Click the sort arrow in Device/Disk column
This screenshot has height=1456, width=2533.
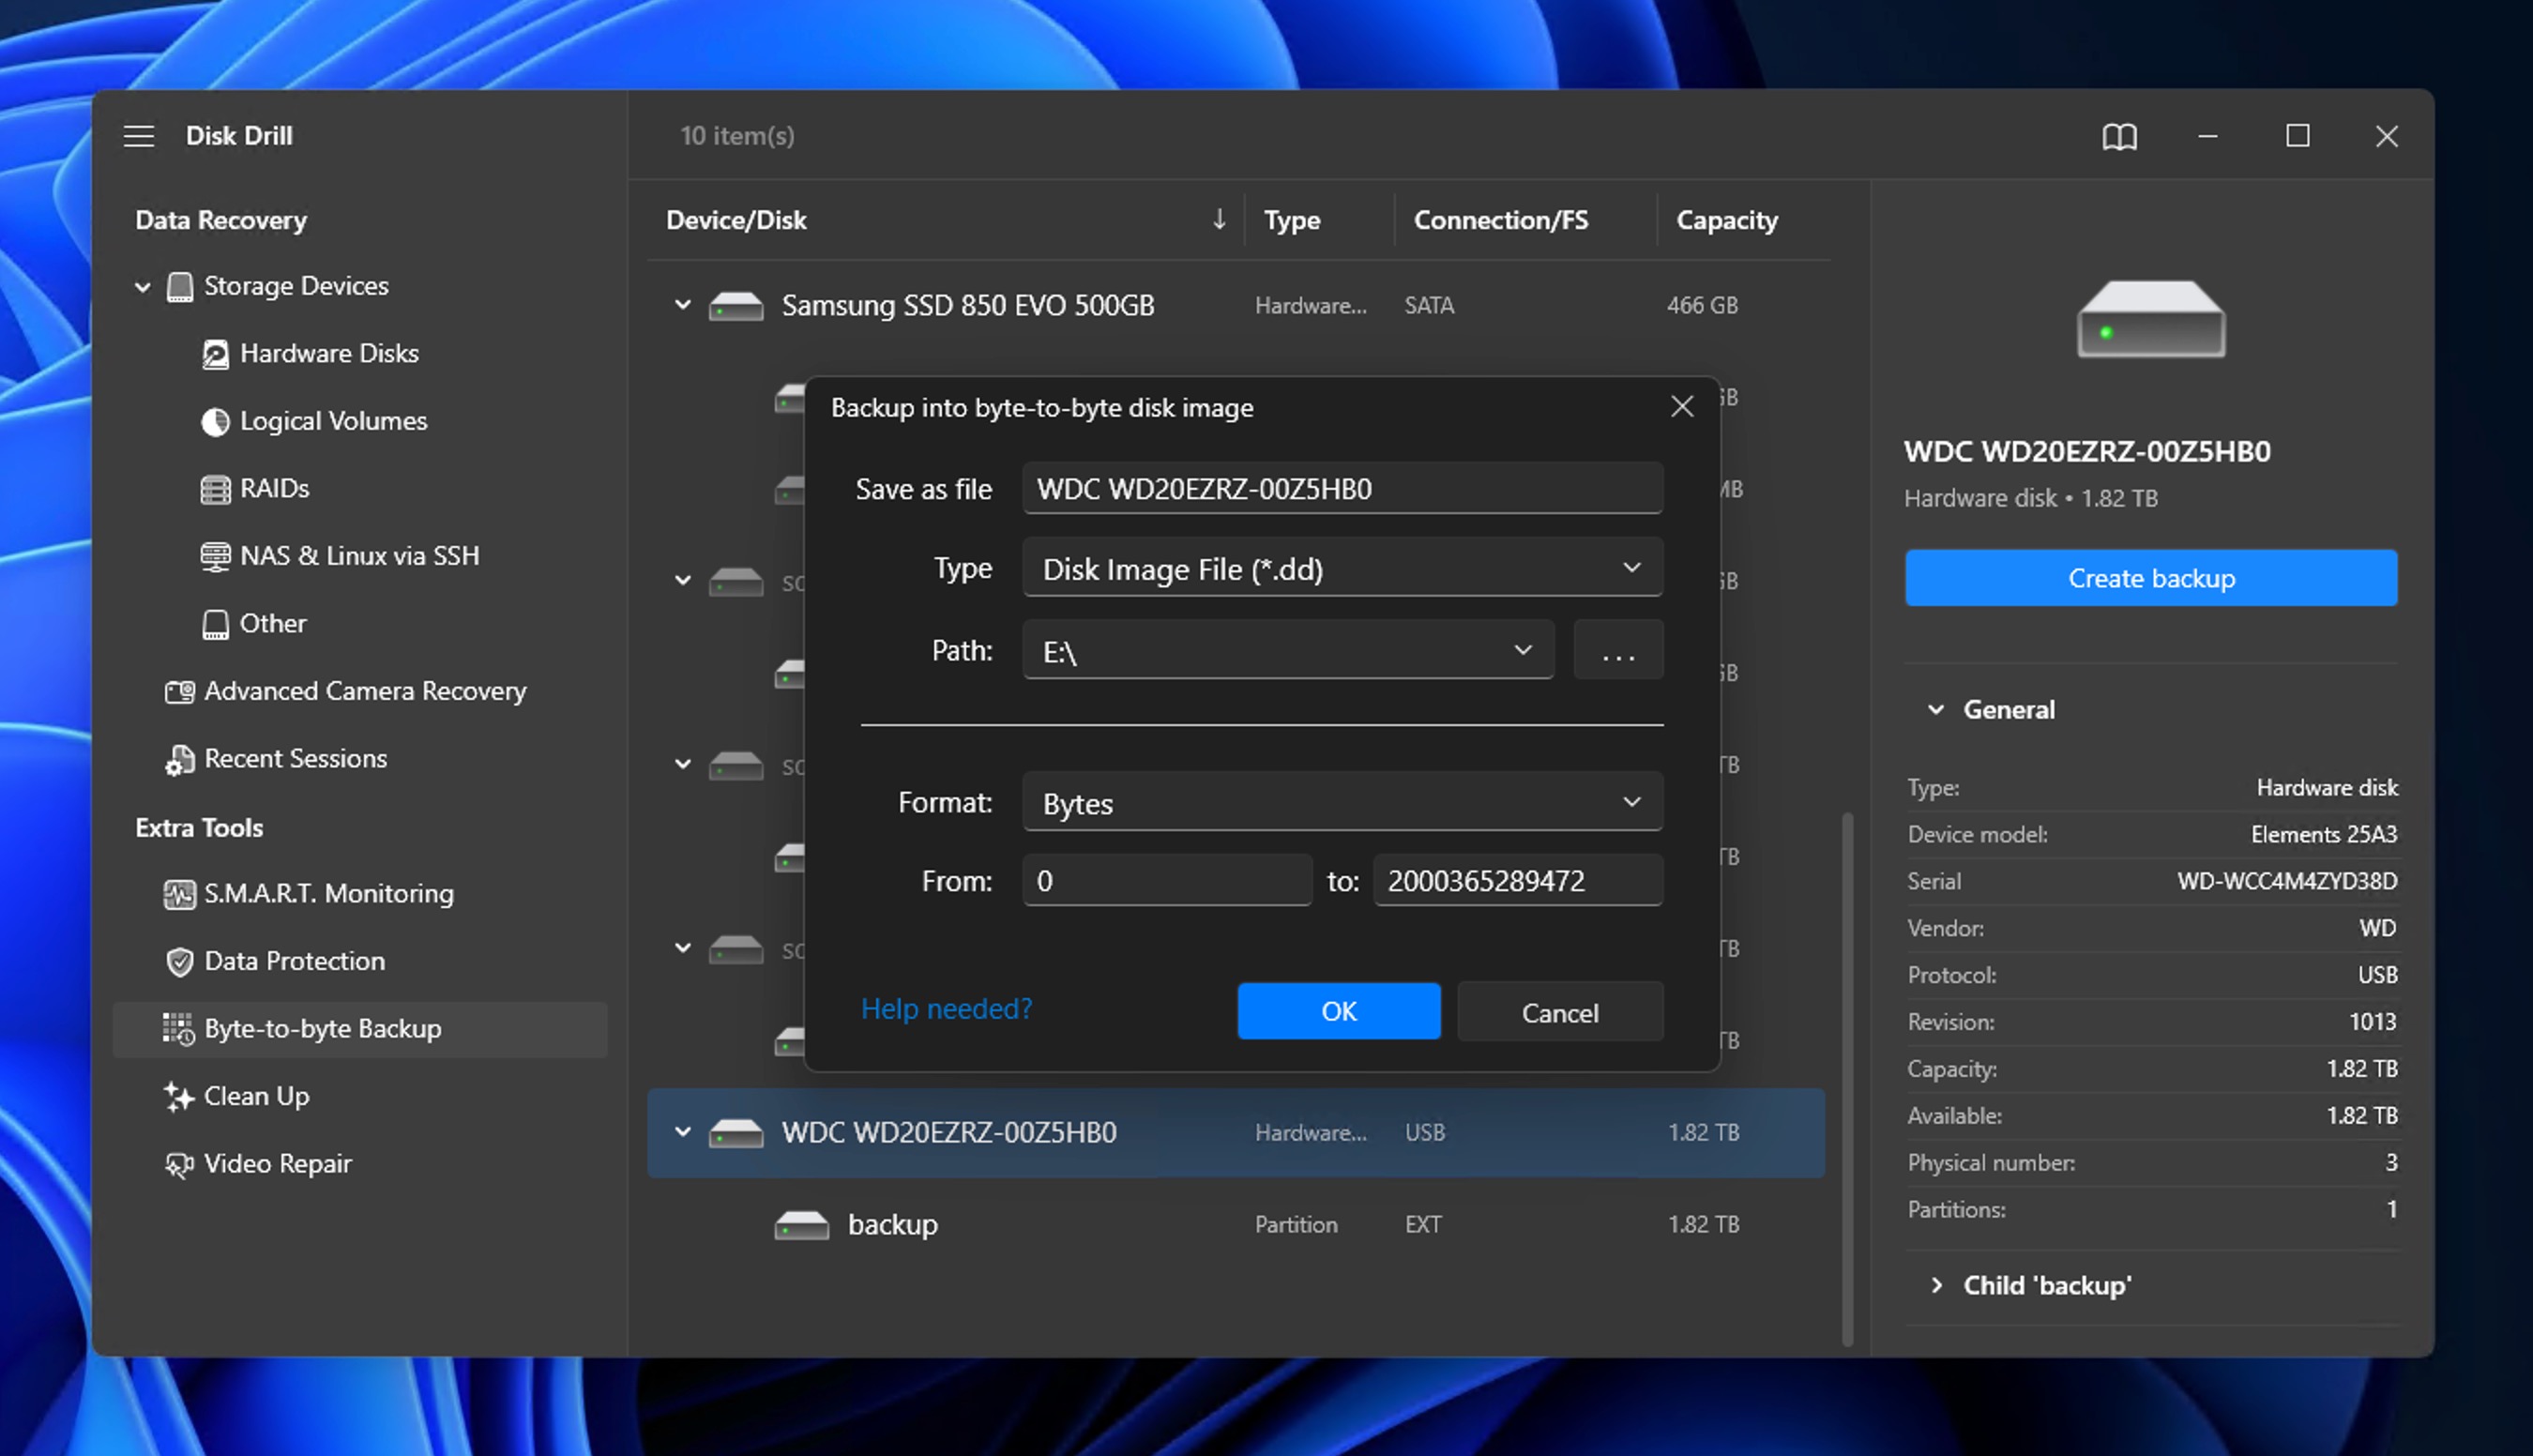tap(1219, 219)
